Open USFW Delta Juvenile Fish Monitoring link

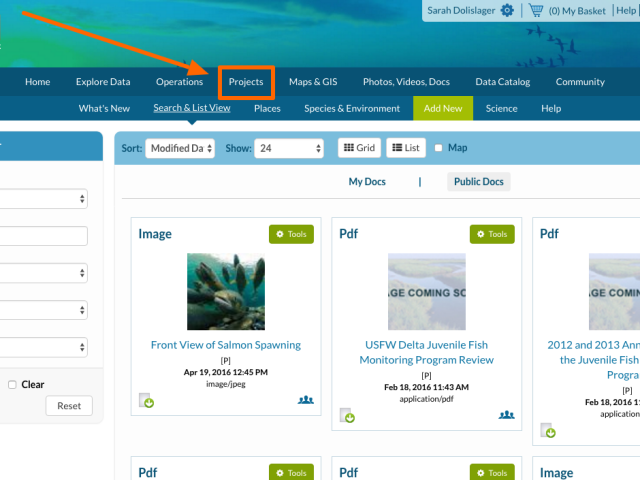tap(427, 353)
